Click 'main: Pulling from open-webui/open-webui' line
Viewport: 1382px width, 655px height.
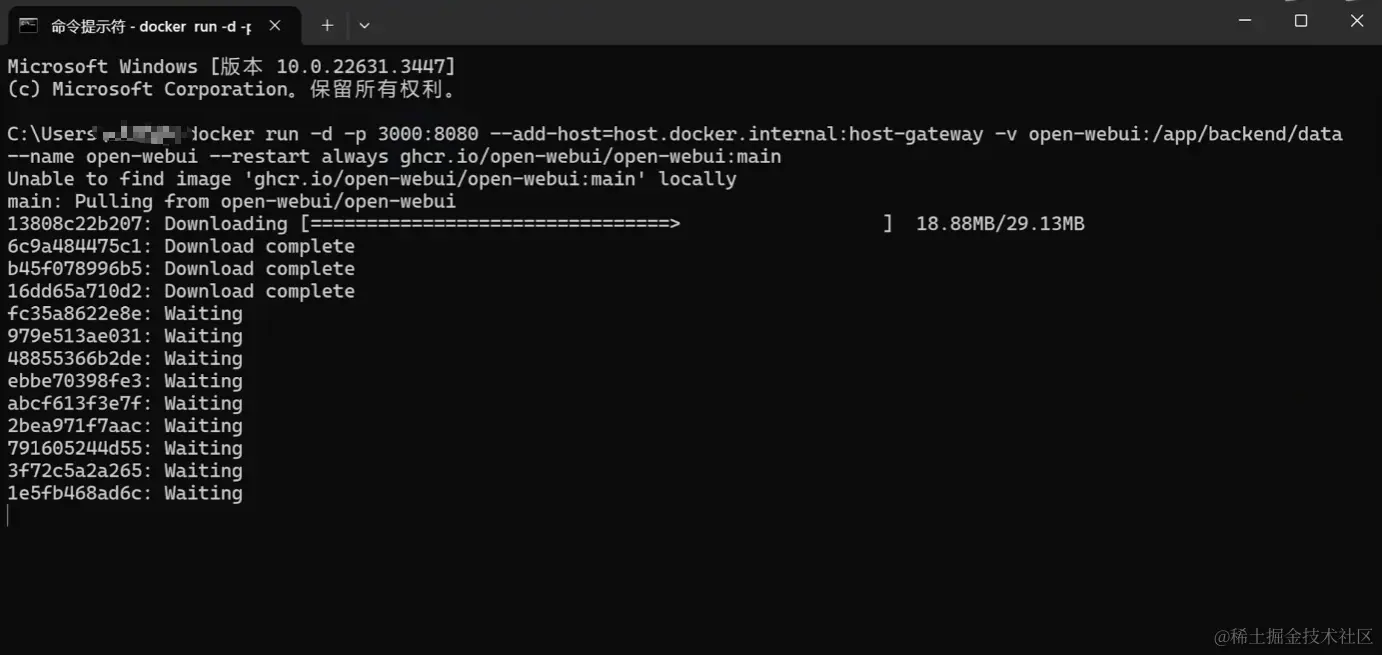231,201
